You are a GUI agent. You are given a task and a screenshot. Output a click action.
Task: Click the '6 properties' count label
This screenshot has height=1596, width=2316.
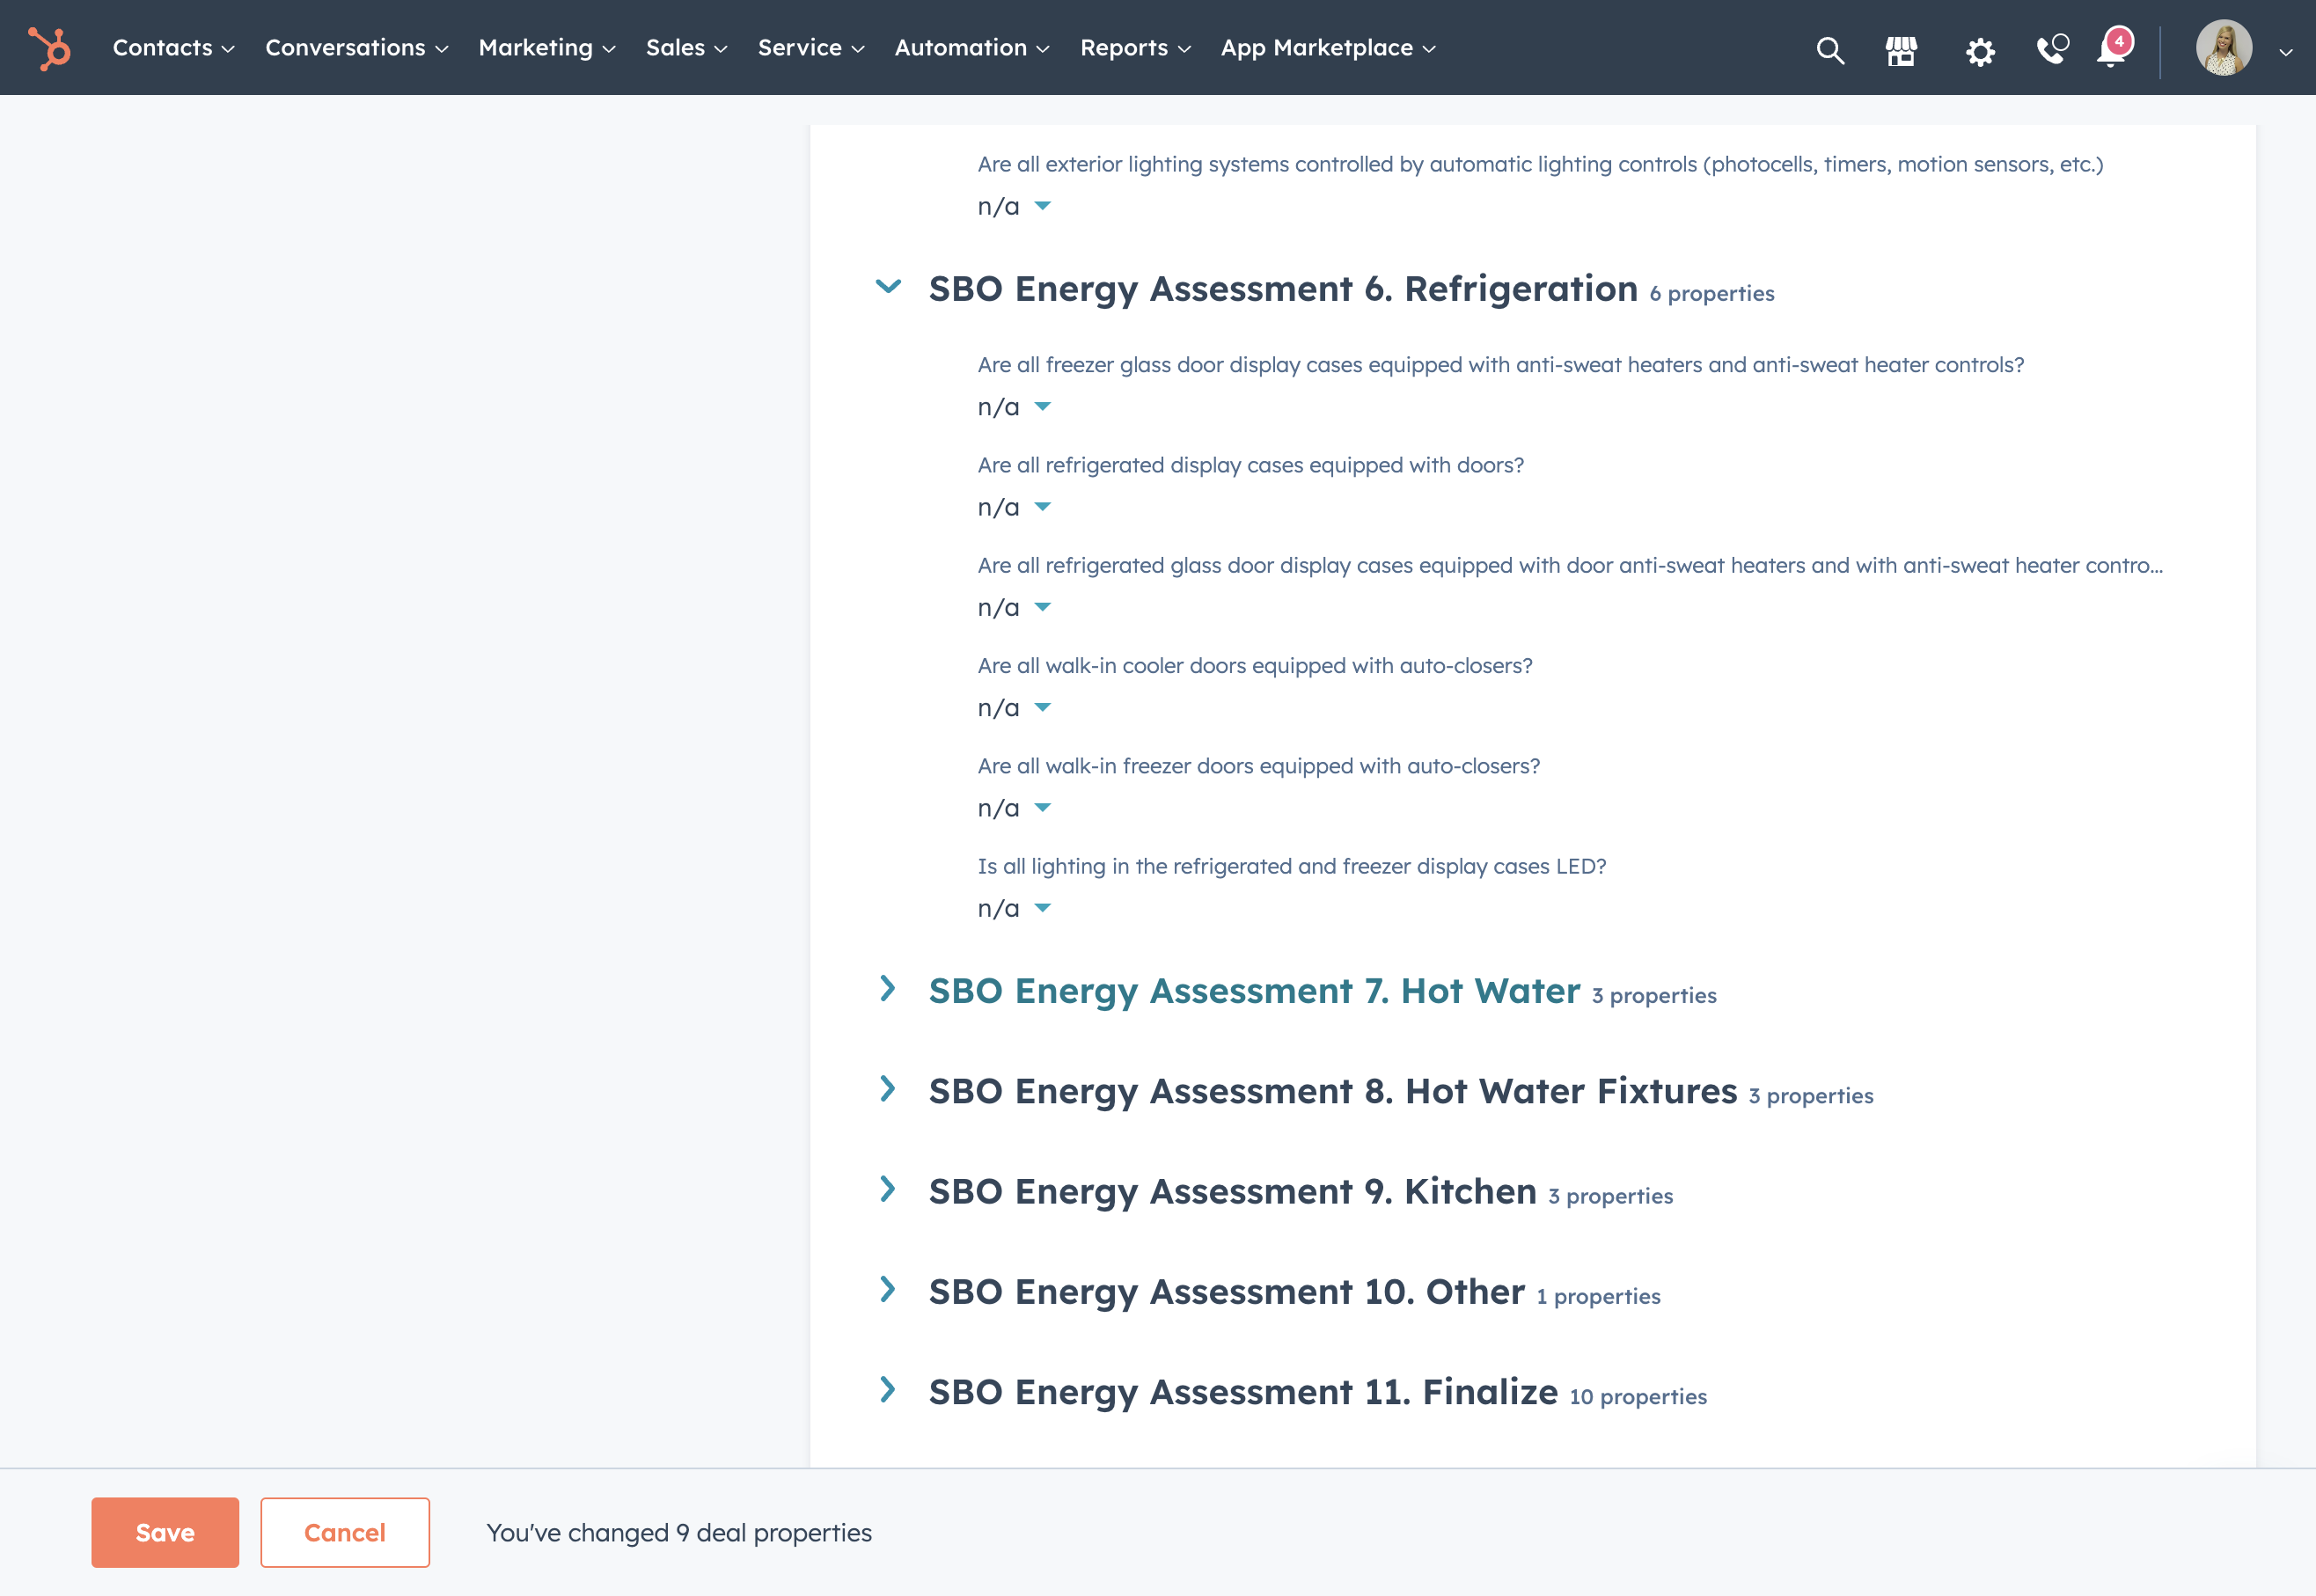[1712, 294]
